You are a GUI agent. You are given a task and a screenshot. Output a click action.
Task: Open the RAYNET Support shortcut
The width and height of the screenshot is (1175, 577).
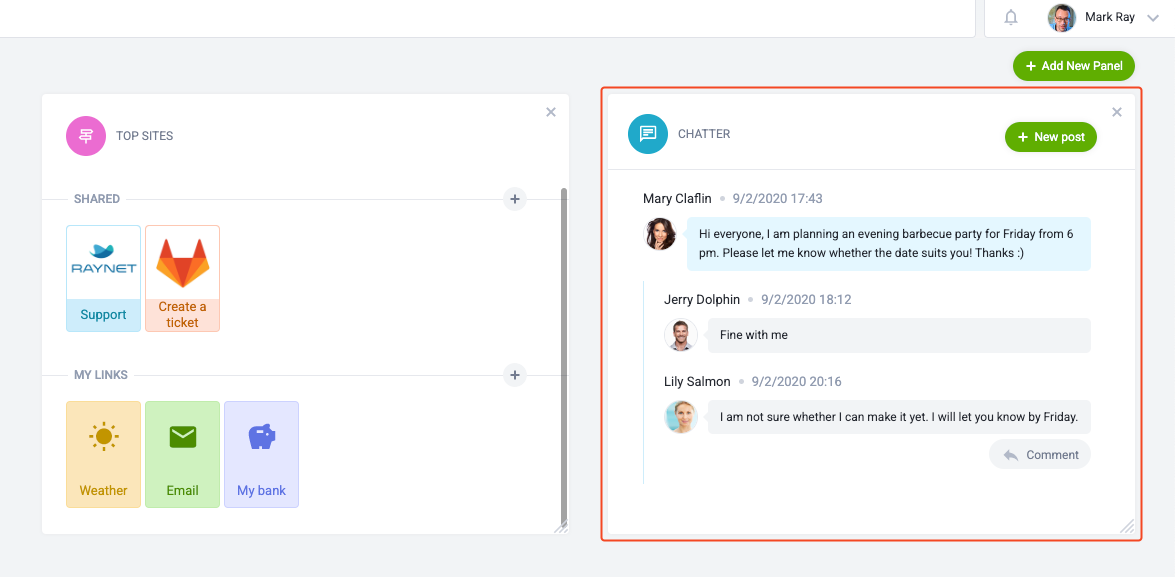(x=103, y=278)
